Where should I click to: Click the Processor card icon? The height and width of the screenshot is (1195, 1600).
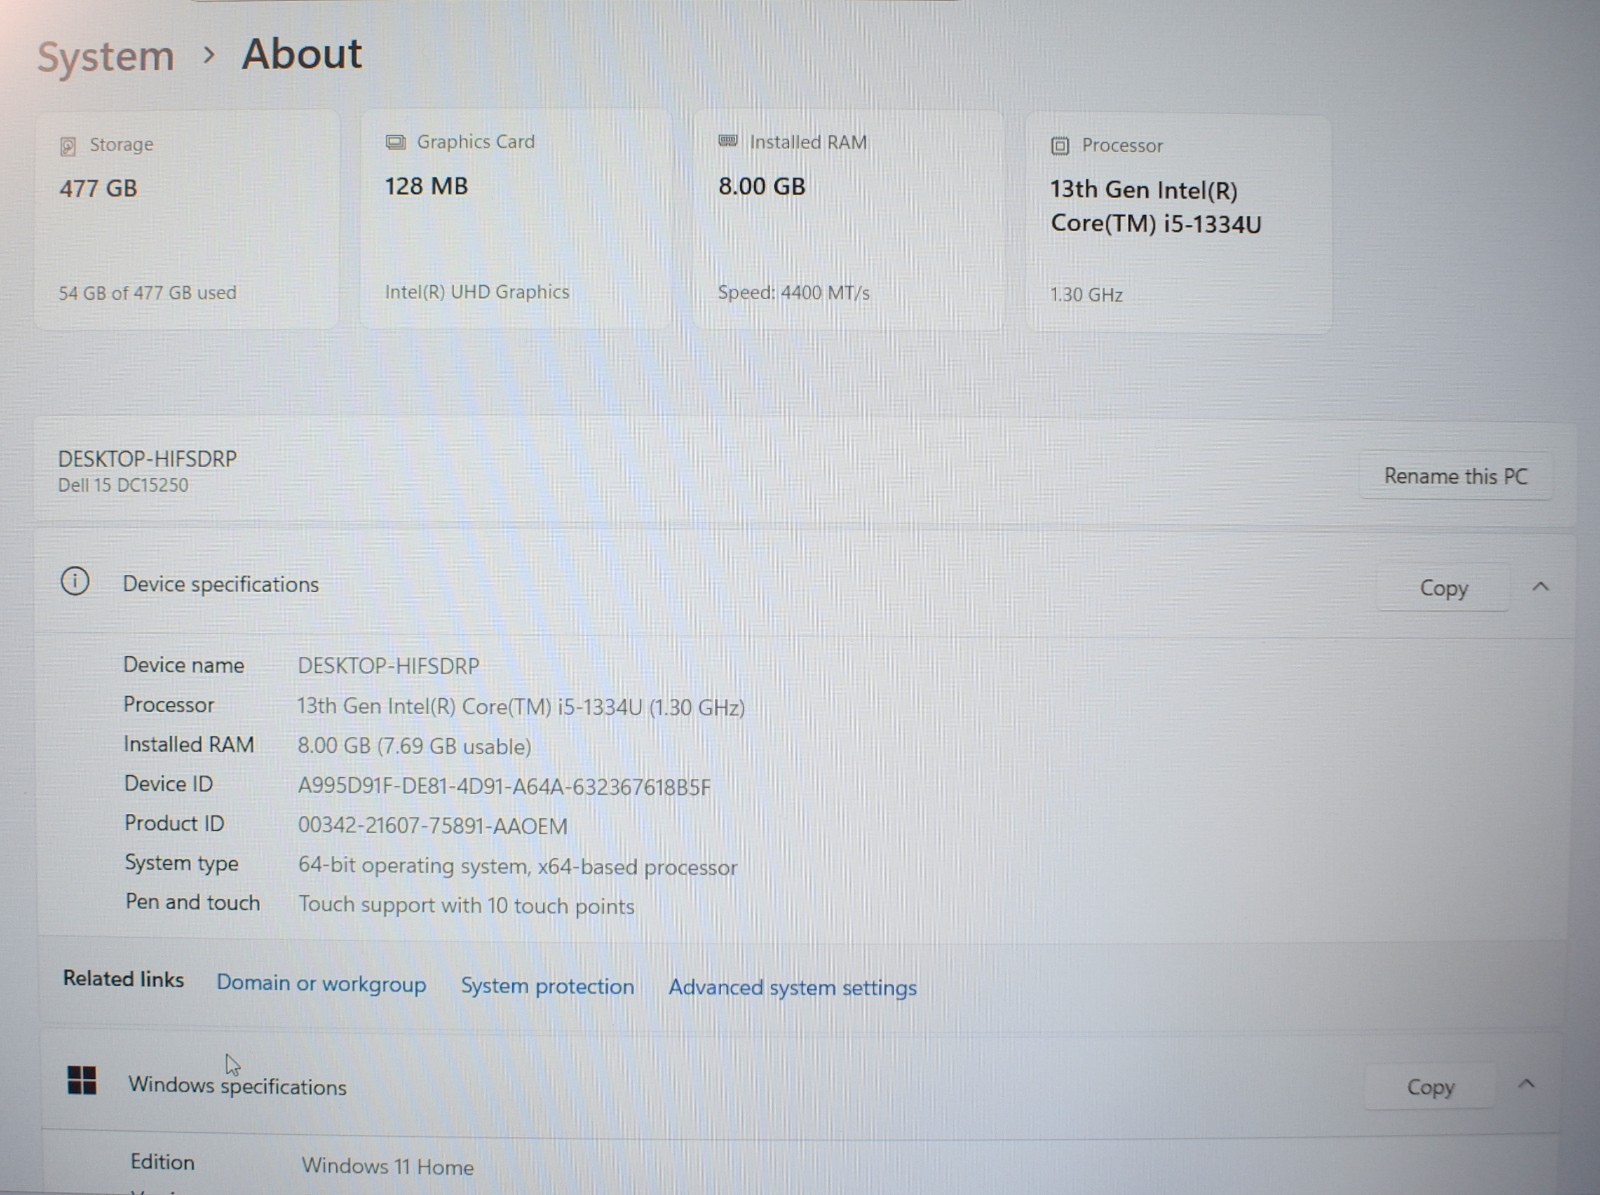pos(1060,146)
